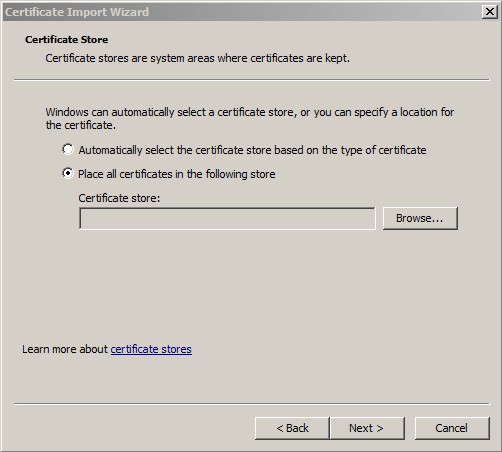Click the 'Certificate stores are system areas' description

[198, 58]
